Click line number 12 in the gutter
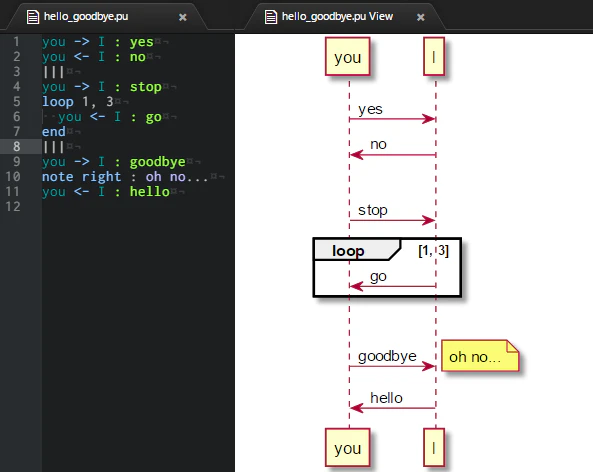 point(12,206)
